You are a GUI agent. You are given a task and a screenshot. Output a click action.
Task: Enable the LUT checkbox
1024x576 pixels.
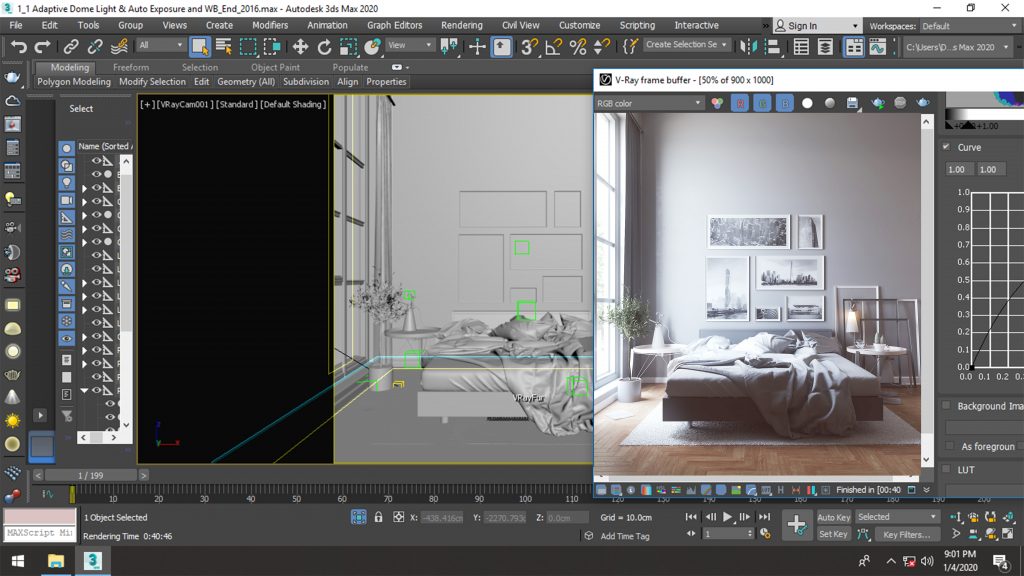pyautogui.click(x=946, y=469)
